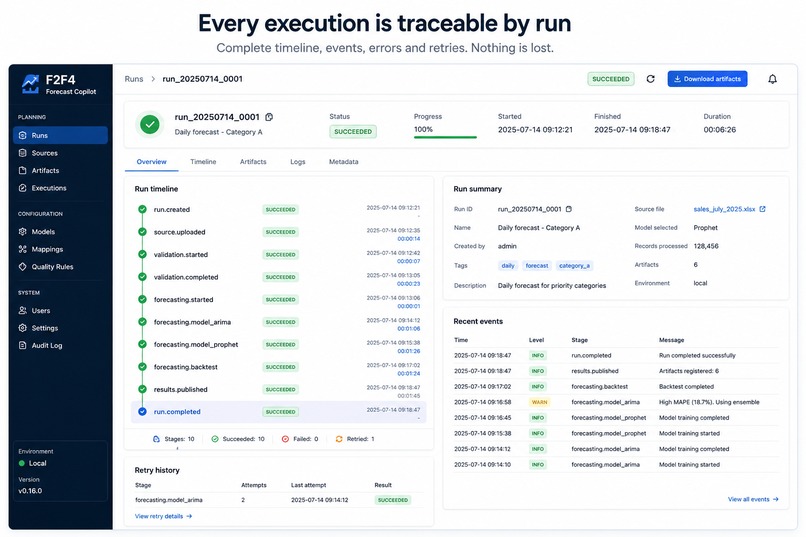Select results.published timeline row
The image size is (806, 537).
279,390
